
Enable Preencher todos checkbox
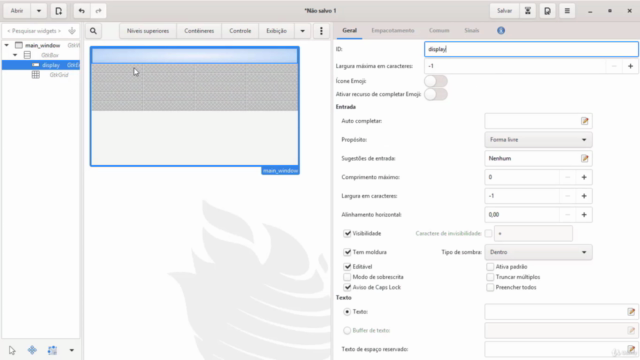pyautogui.click(x=490, y=287)
